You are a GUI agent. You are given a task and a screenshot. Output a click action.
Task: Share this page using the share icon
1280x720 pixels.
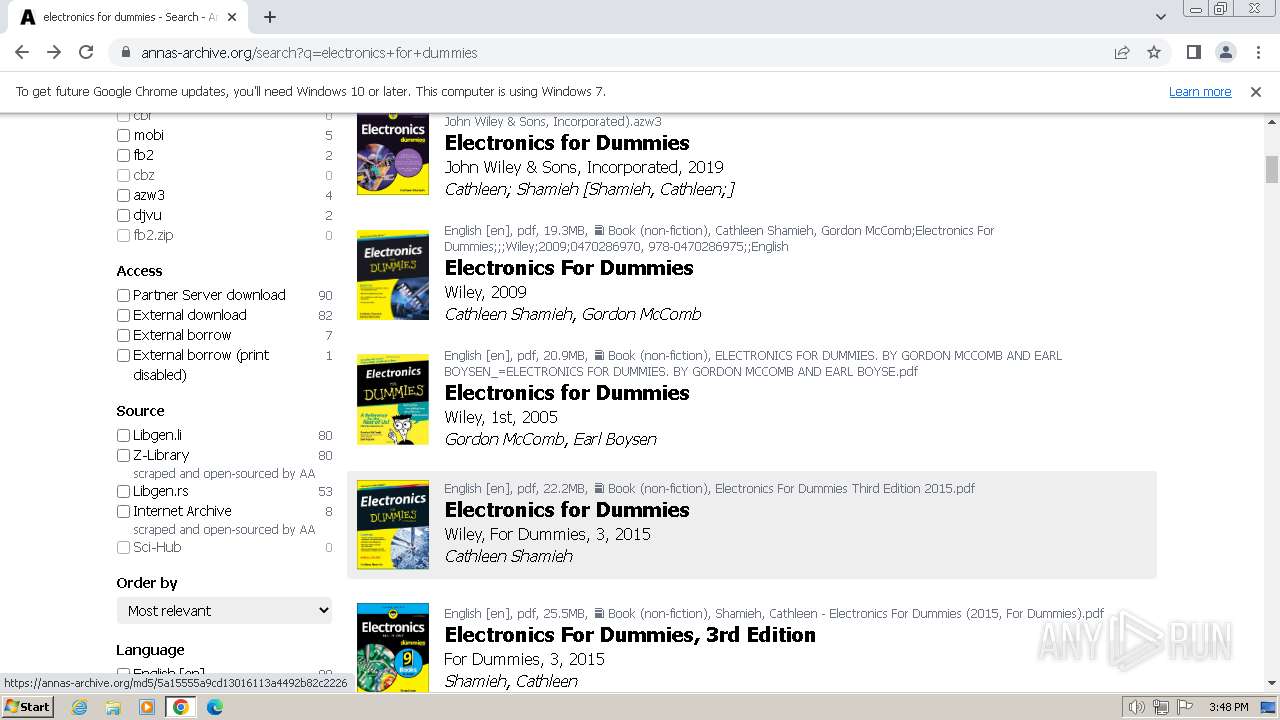(1122, 53)
